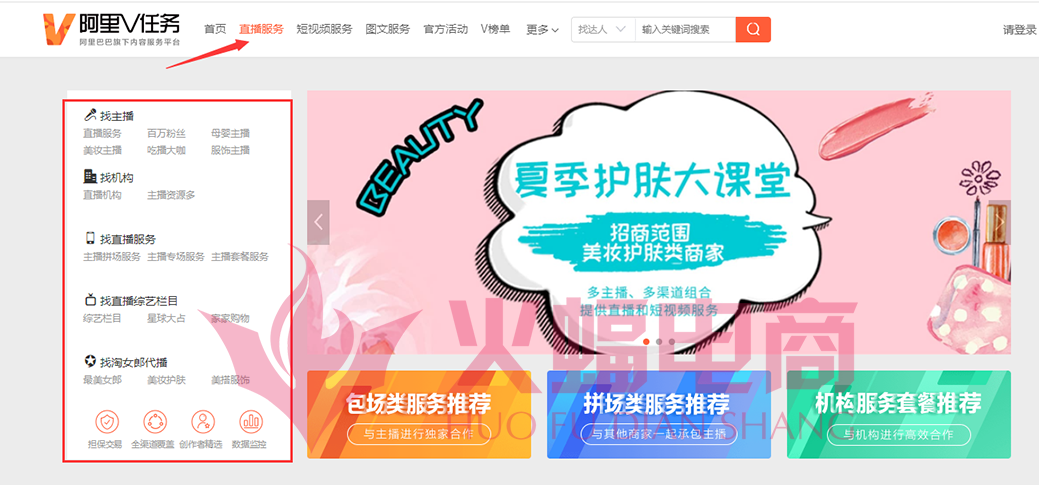Click the 阿里V任务 logo

111,30
